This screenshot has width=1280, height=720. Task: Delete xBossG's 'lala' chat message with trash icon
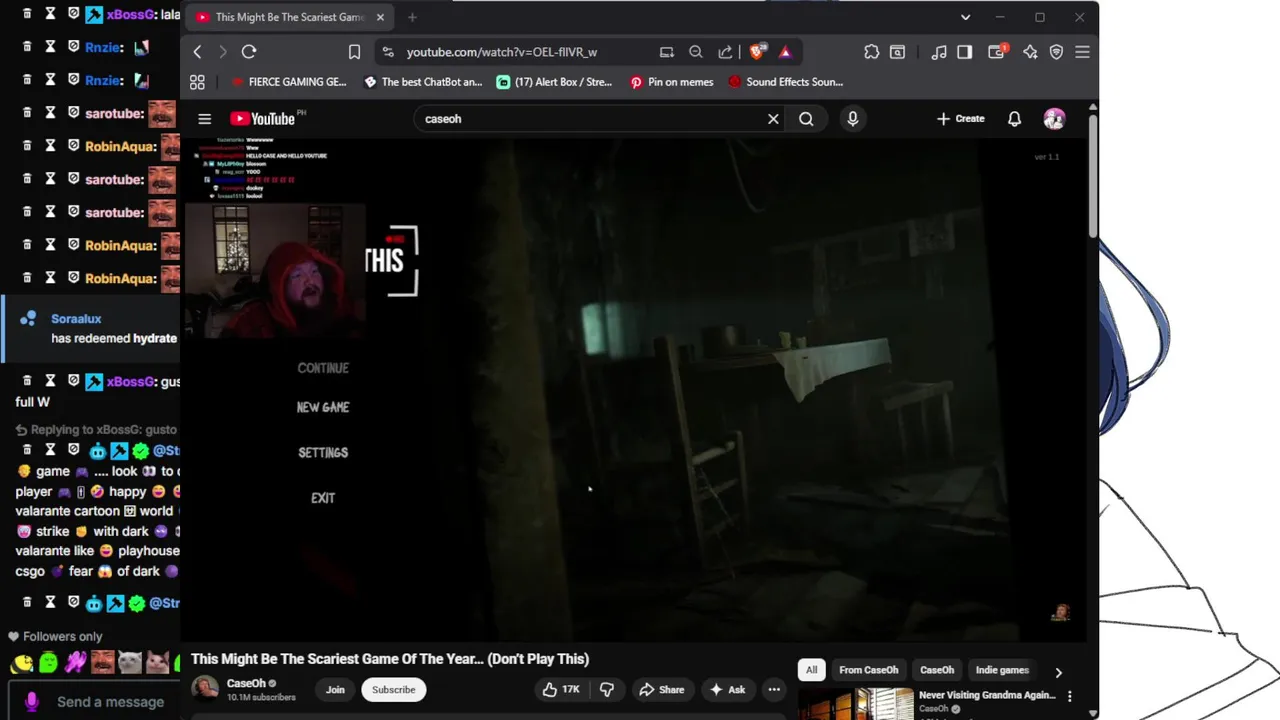pyautogui.click(x=27, y=14)
